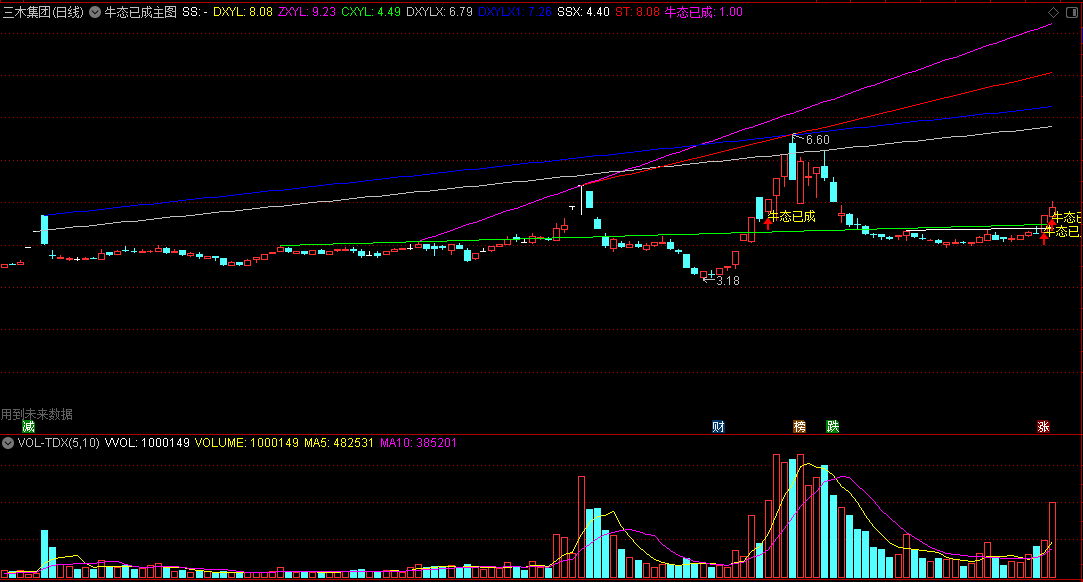Click the 6.60 high price label
Viewport: 1083px width, 582px height.
pos(818,139)
